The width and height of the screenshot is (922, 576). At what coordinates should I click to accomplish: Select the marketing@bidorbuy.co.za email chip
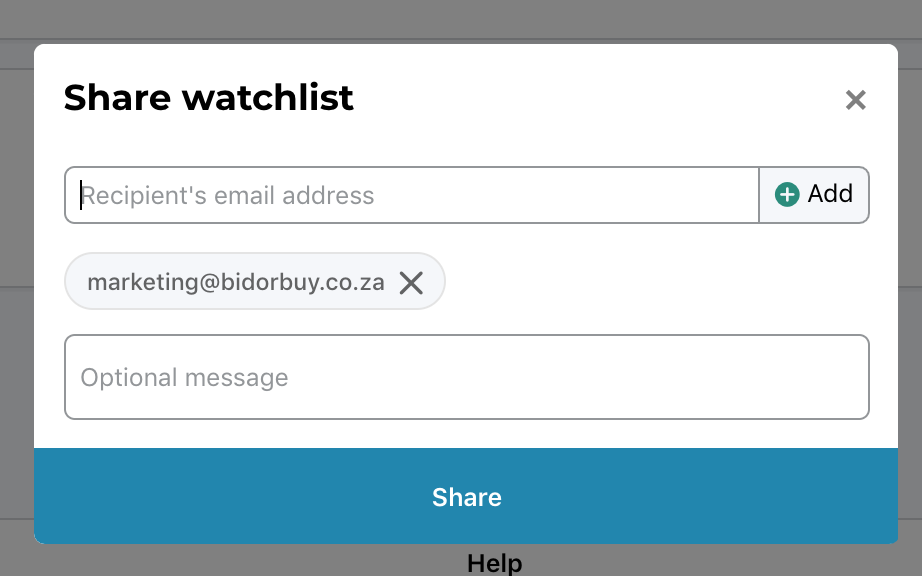[x=255, y=281]
